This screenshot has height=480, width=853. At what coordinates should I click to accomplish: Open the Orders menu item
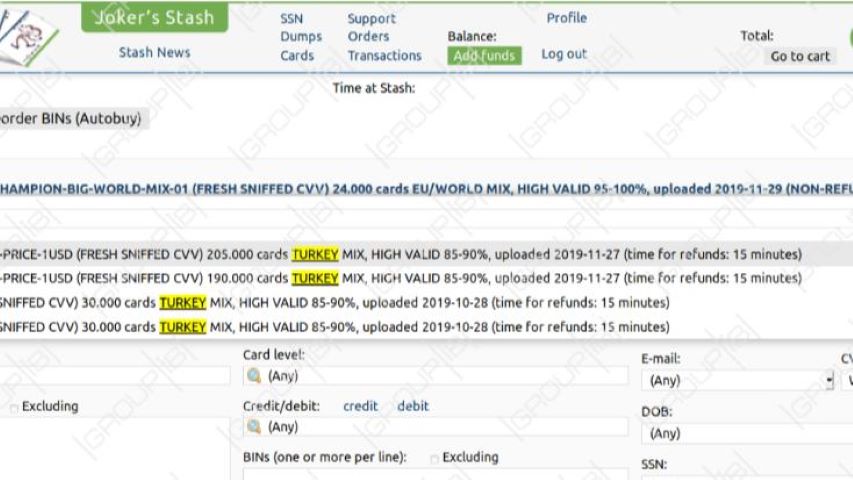[368, 36]
